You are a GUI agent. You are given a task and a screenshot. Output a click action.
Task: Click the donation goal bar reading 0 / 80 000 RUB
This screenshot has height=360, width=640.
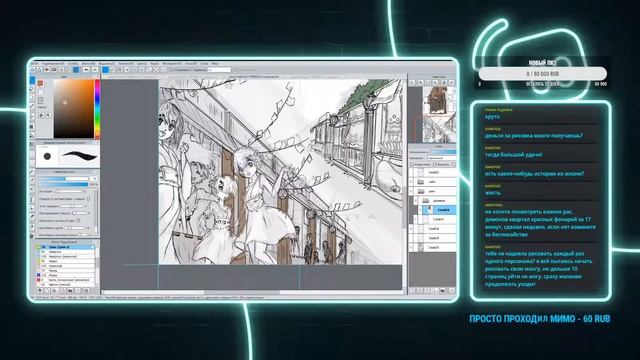542,74
